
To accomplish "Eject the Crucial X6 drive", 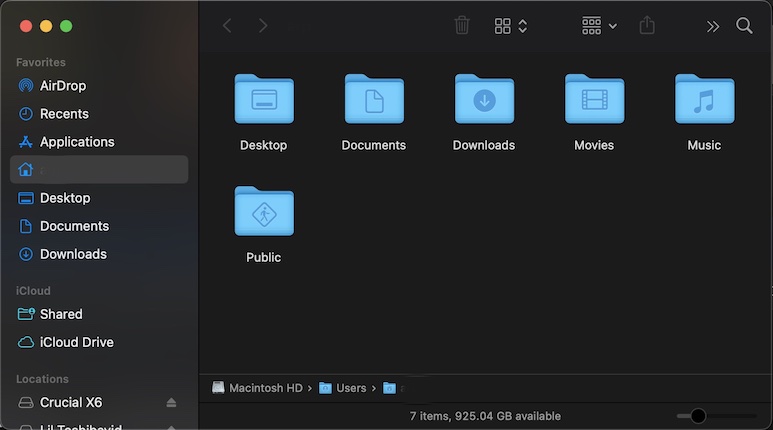I will coord(171,402).
